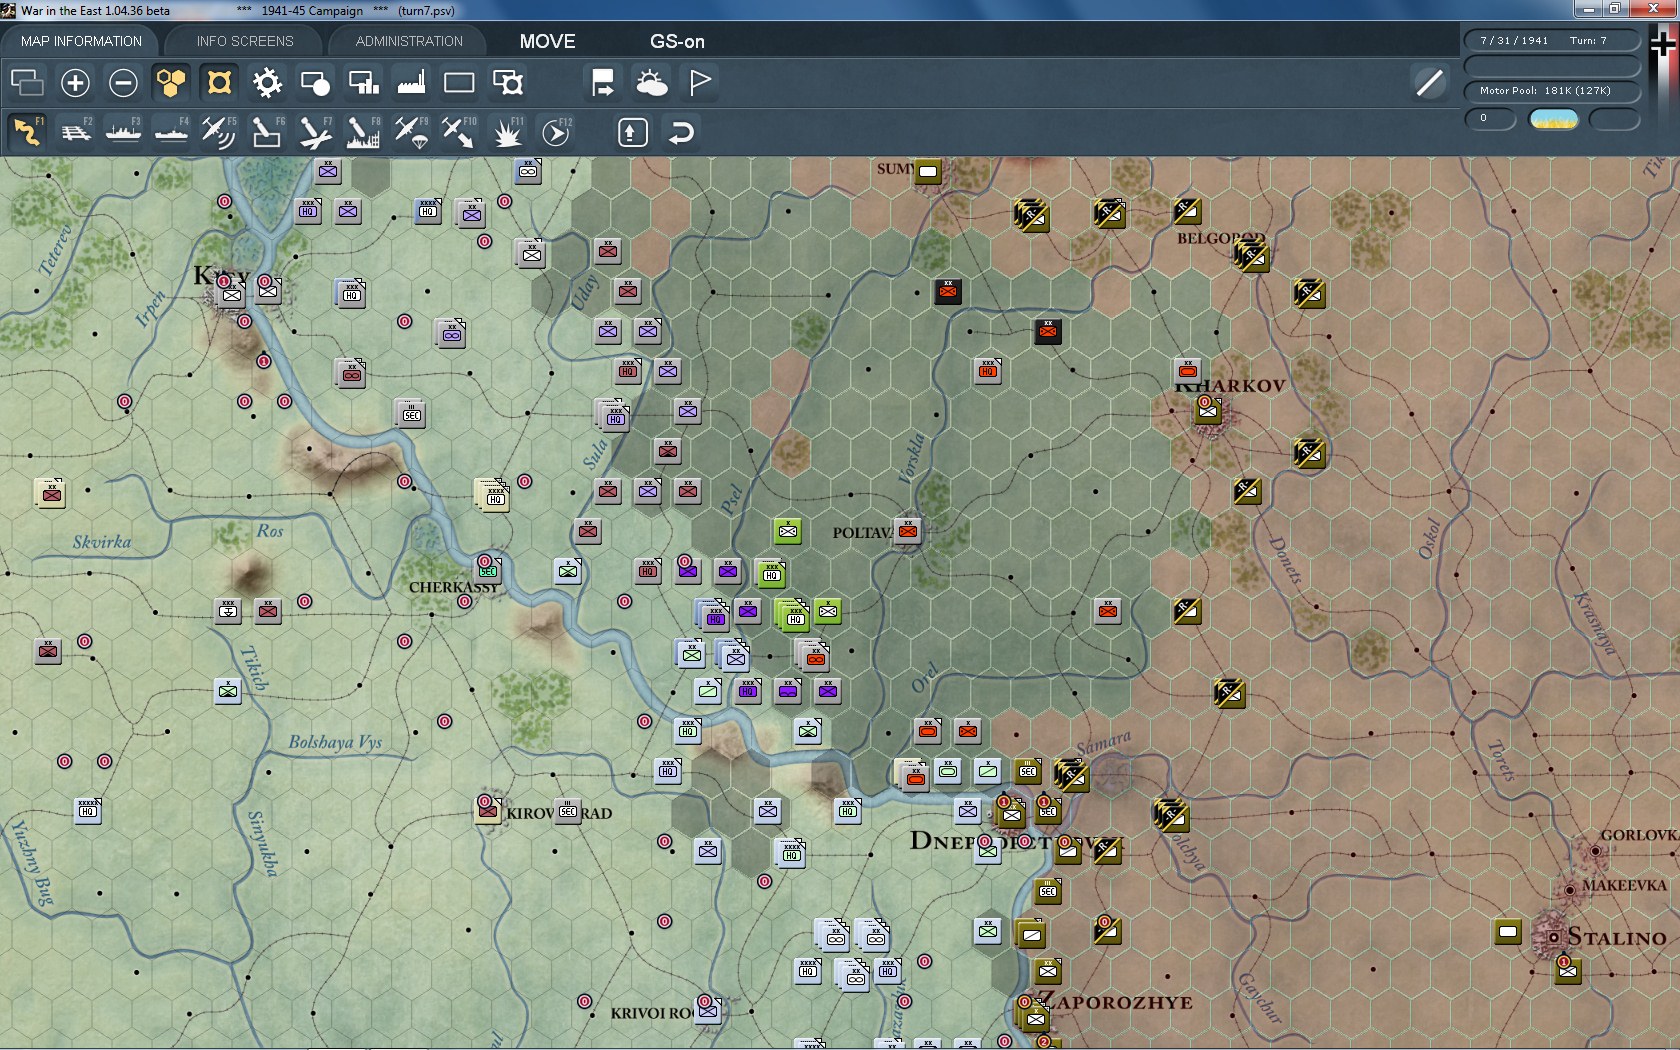This screenshot has width=1680, height=1050.
Task: Click the German cross side flag
Action: point(1663,44)
